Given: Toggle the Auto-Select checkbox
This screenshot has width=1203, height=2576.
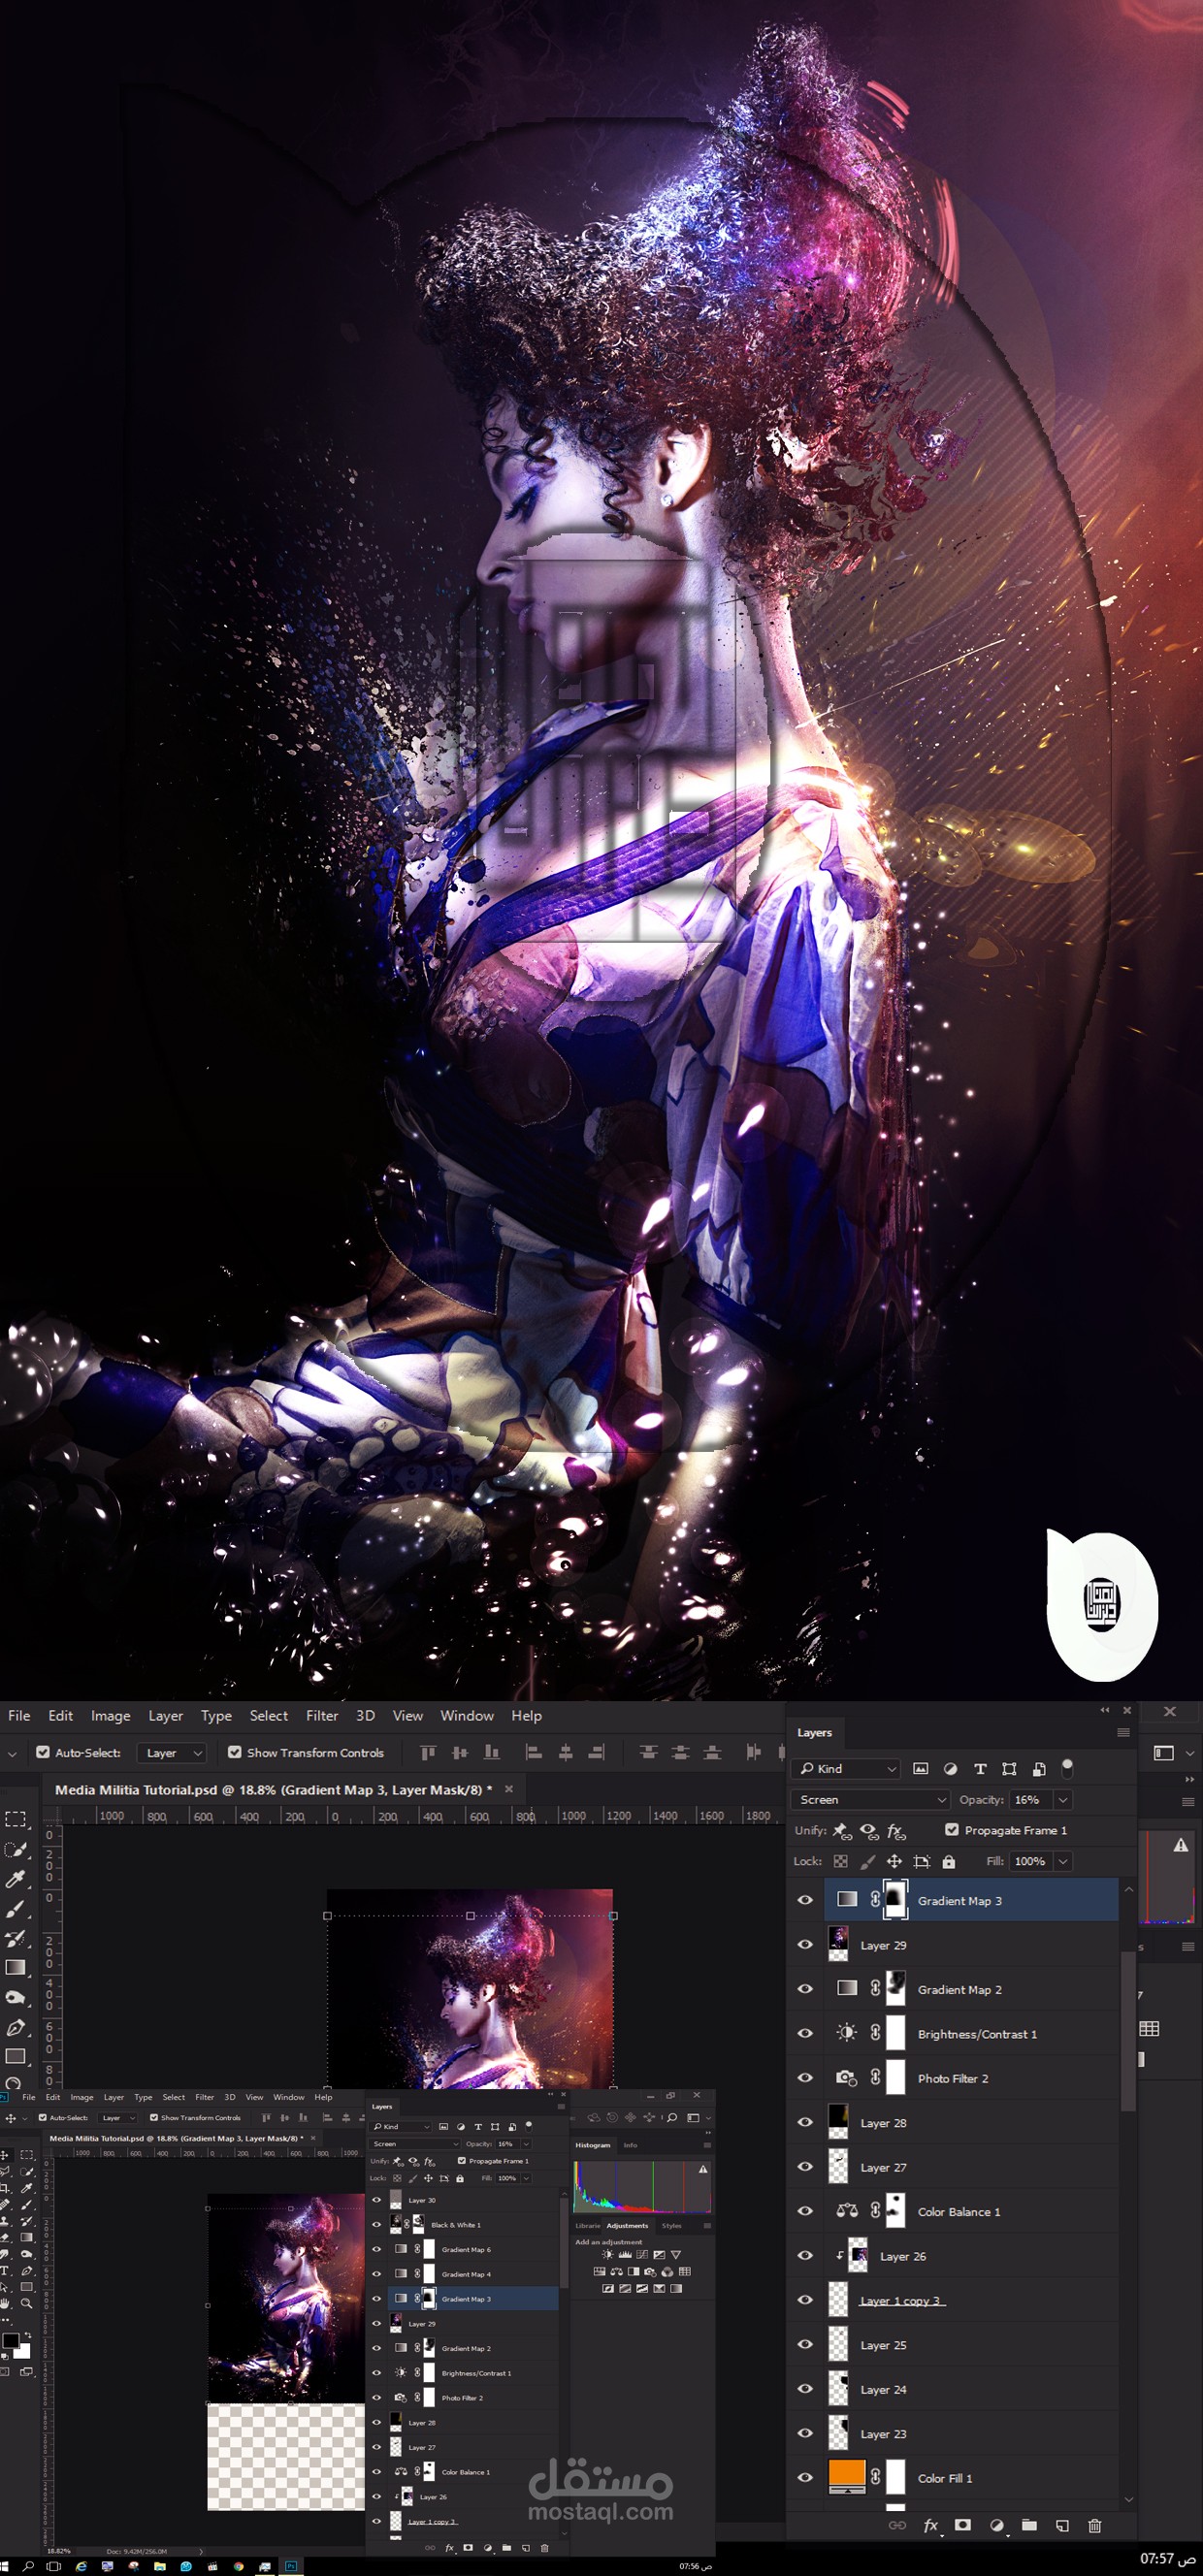Looking at the screenshot, I should [x=43, y=1753].
